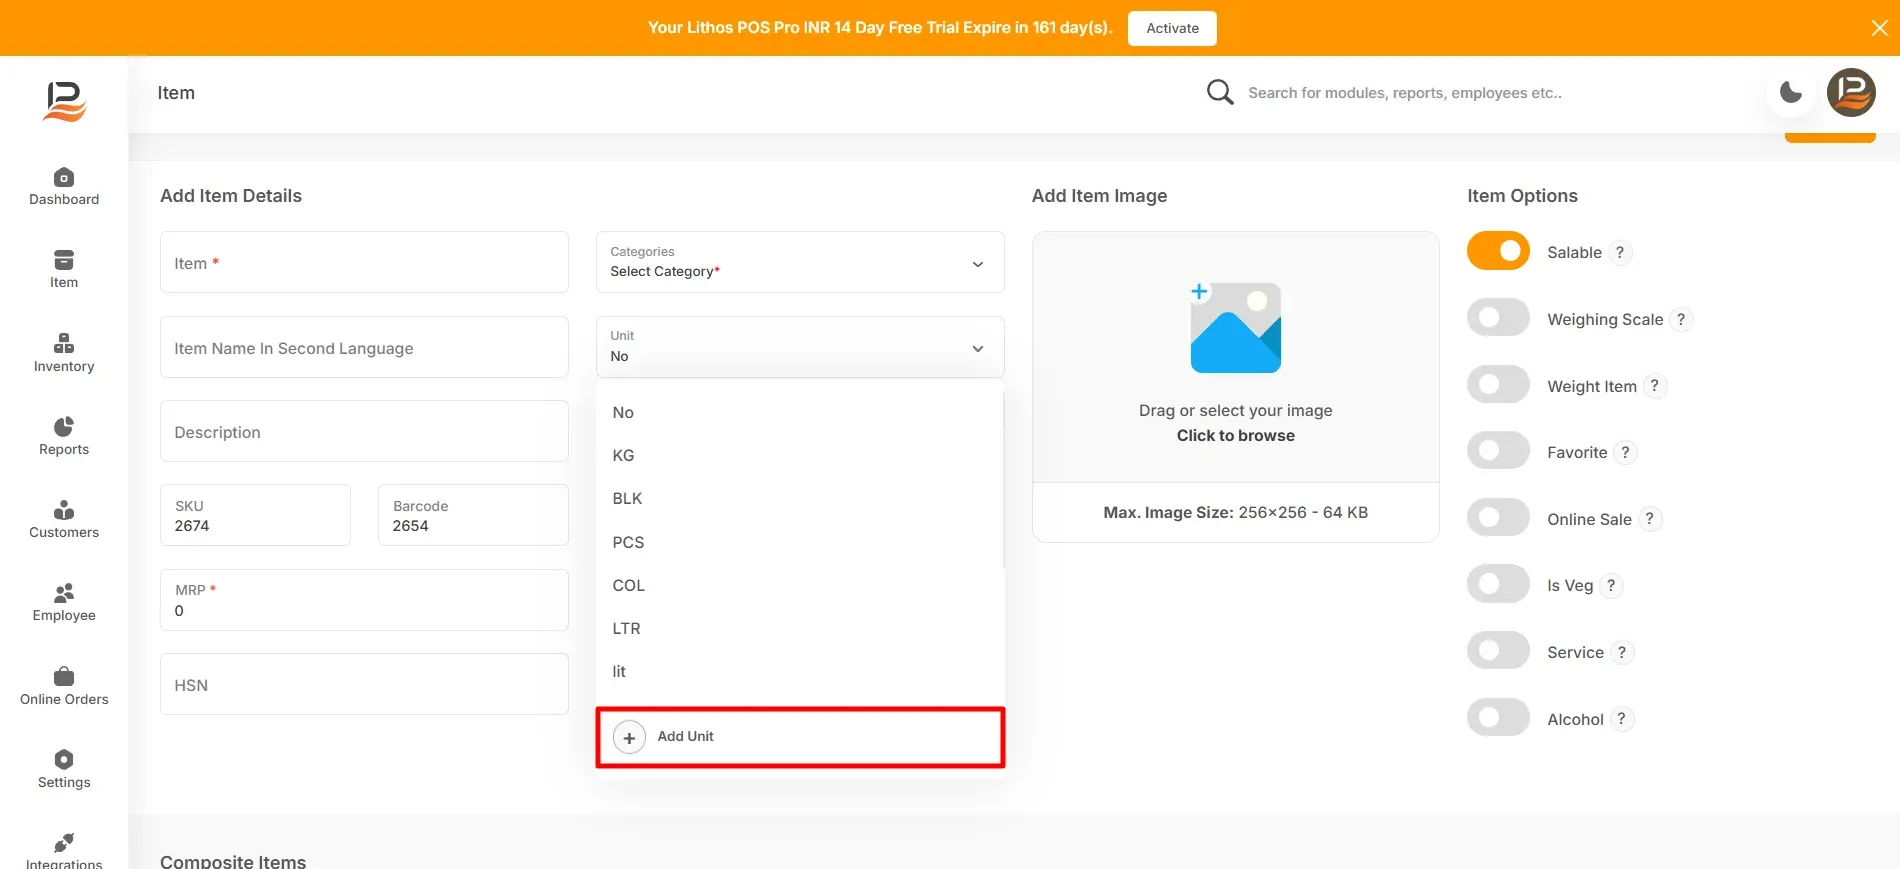
Task: Open Employee section icon
Action: [x=64, y=593]
